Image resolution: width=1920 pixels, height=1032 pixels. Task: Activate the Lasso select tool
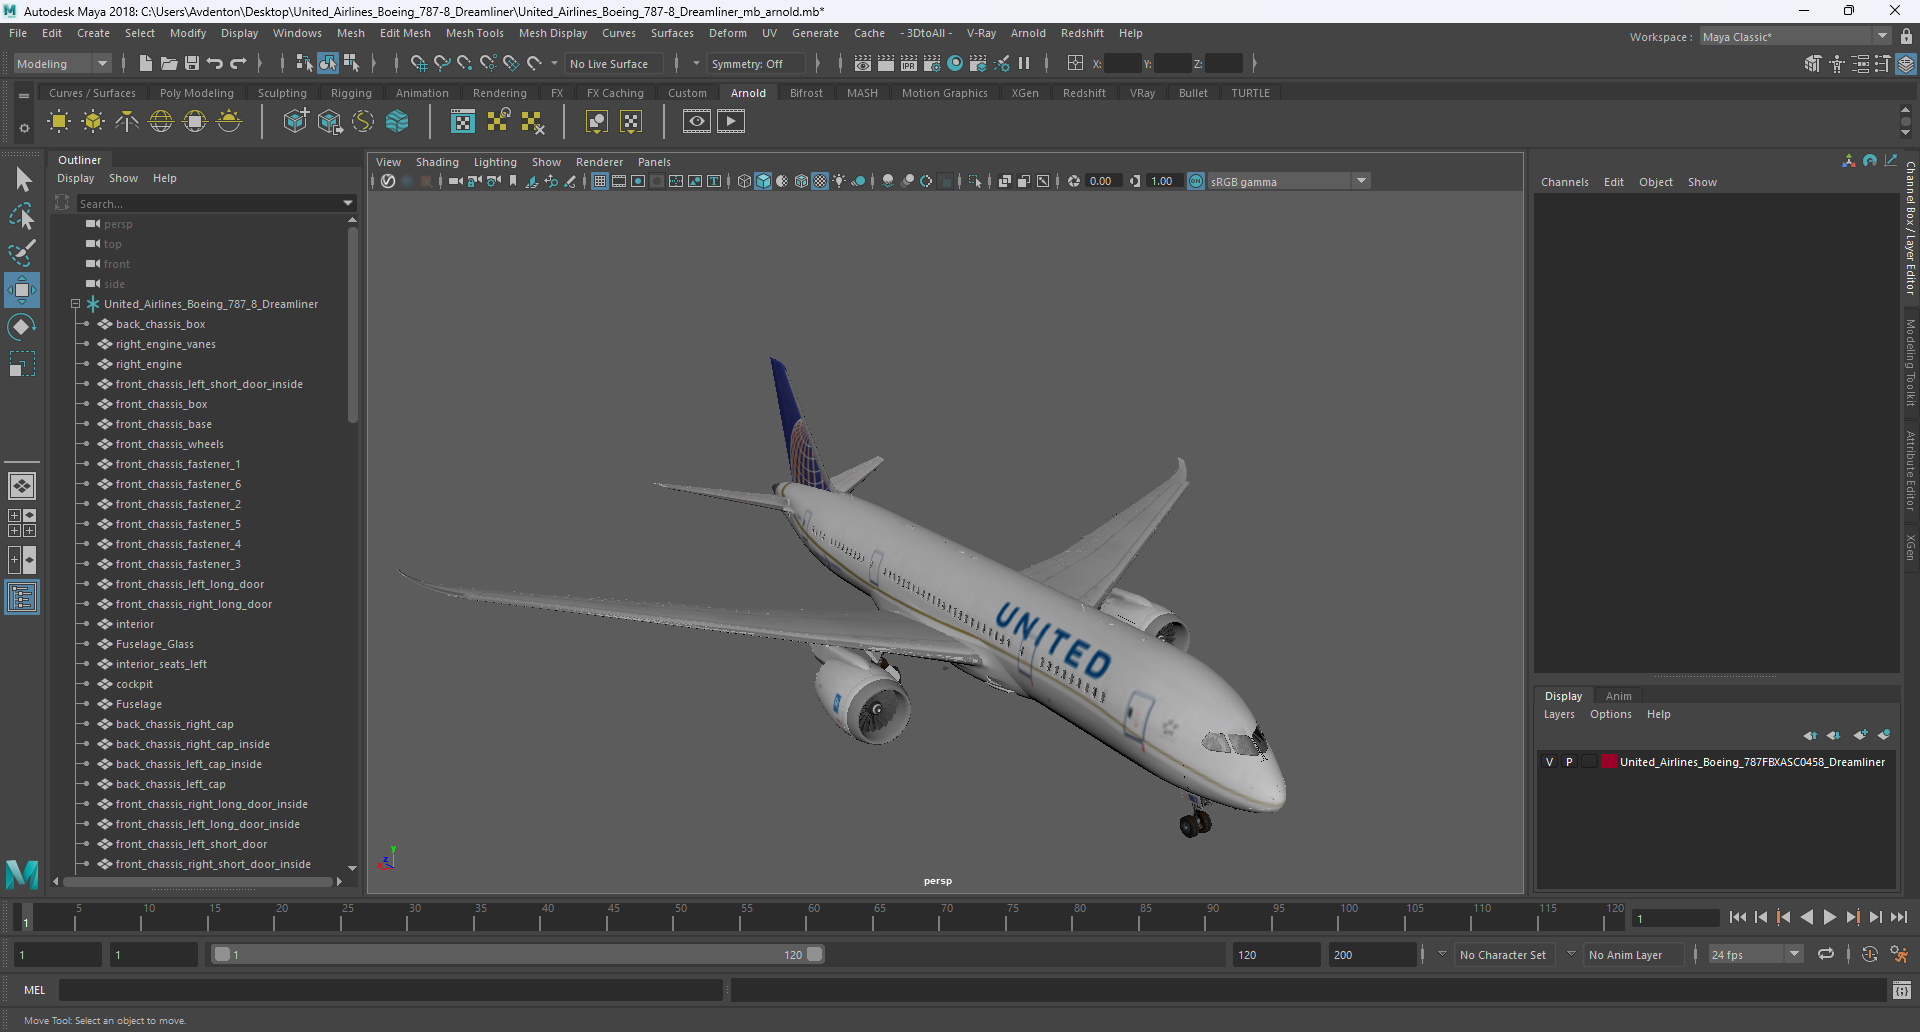(x=22, y=216)
